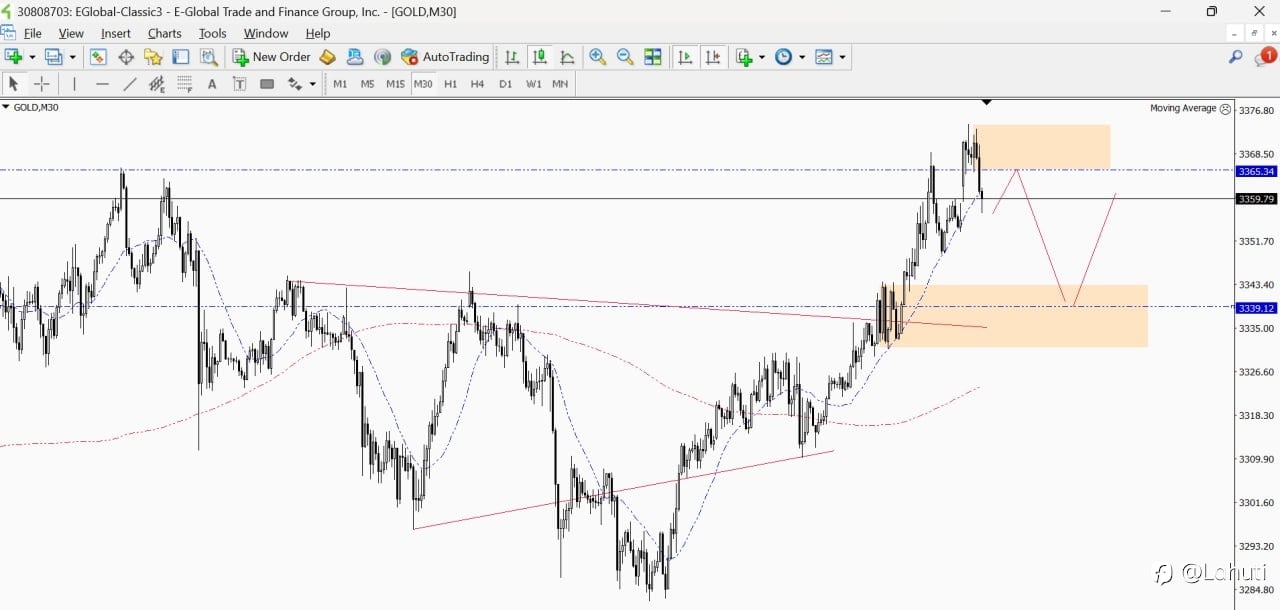Select the Cursor arrow tool

coord(14,84)
